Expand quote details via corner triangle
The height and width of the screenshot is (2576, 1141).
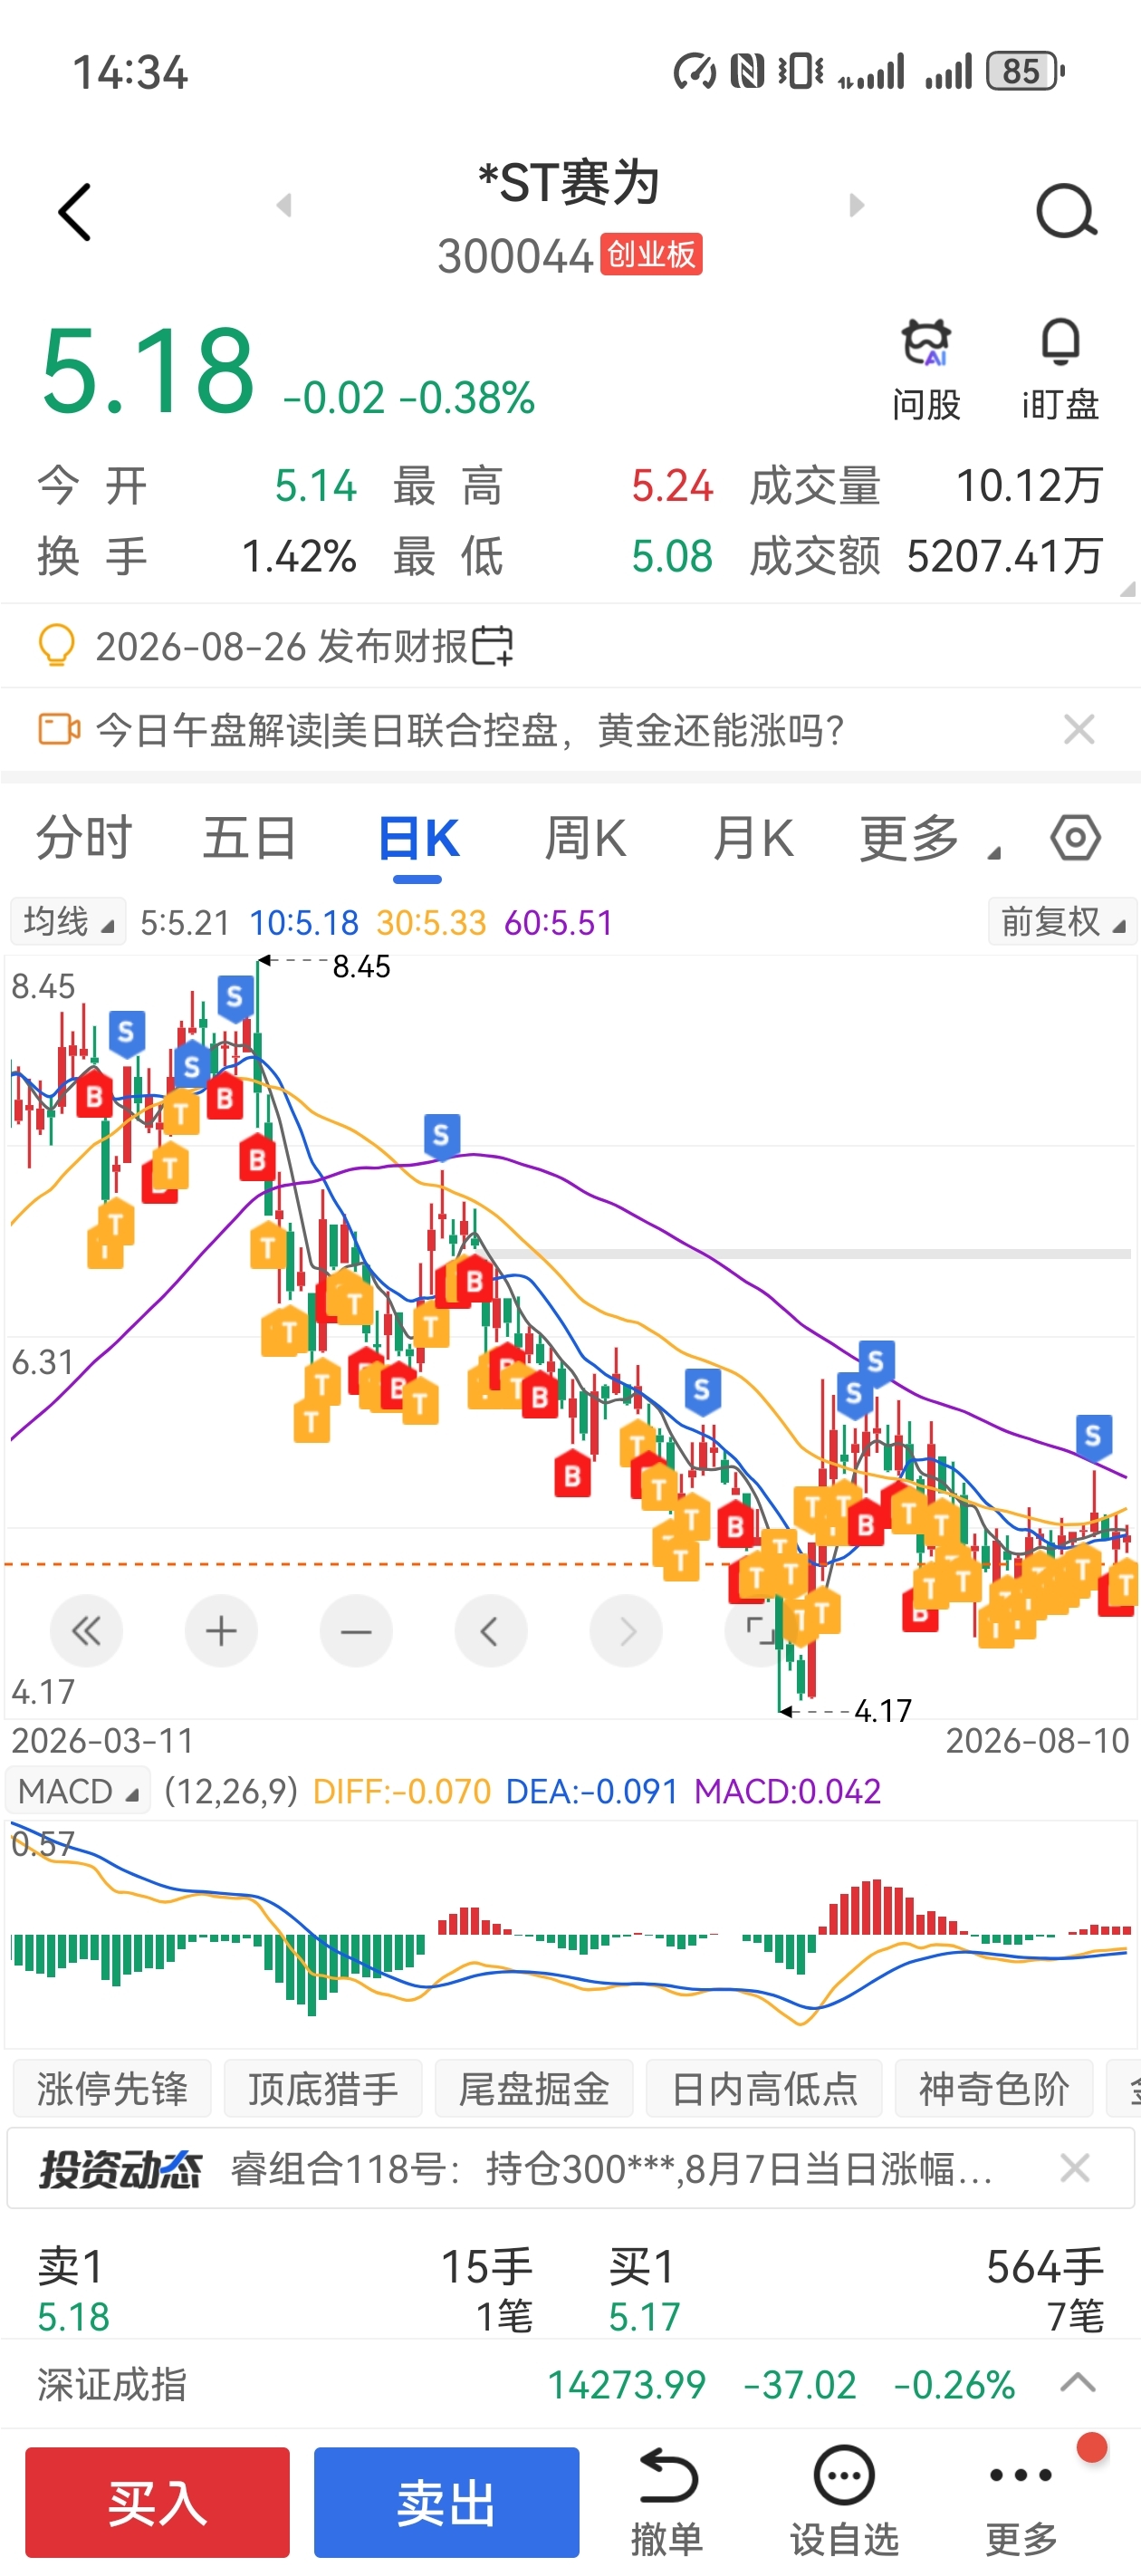1128,589
